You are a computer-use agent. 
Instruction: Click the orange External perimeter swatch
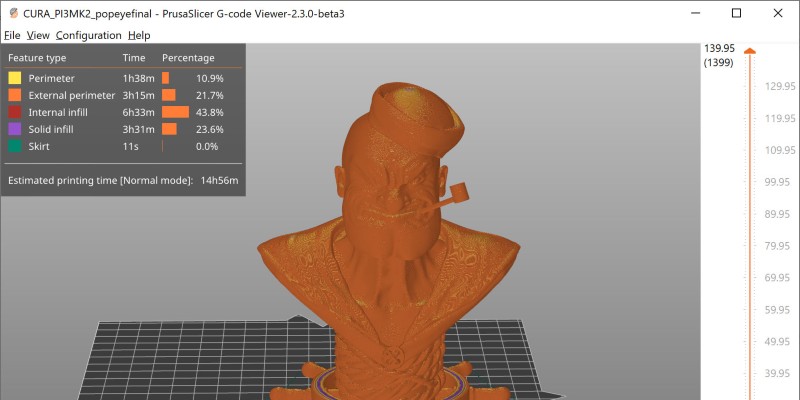click(x=15, y=95)
